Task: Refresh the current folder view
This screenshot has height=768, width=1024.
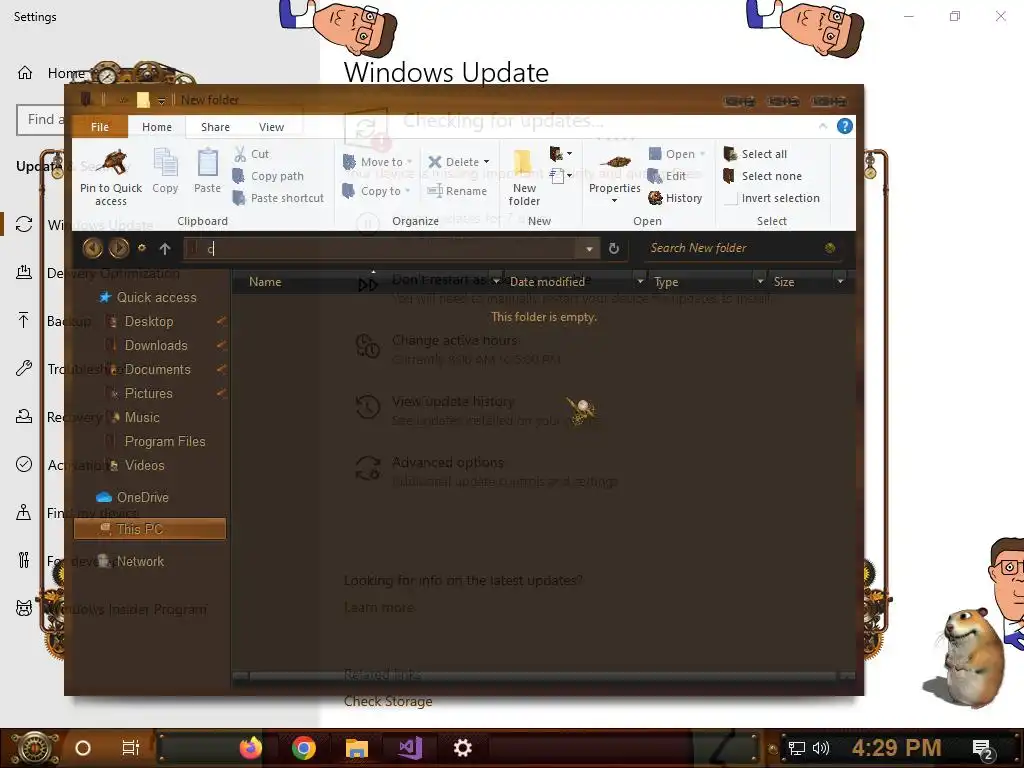Action: [614, 249]
